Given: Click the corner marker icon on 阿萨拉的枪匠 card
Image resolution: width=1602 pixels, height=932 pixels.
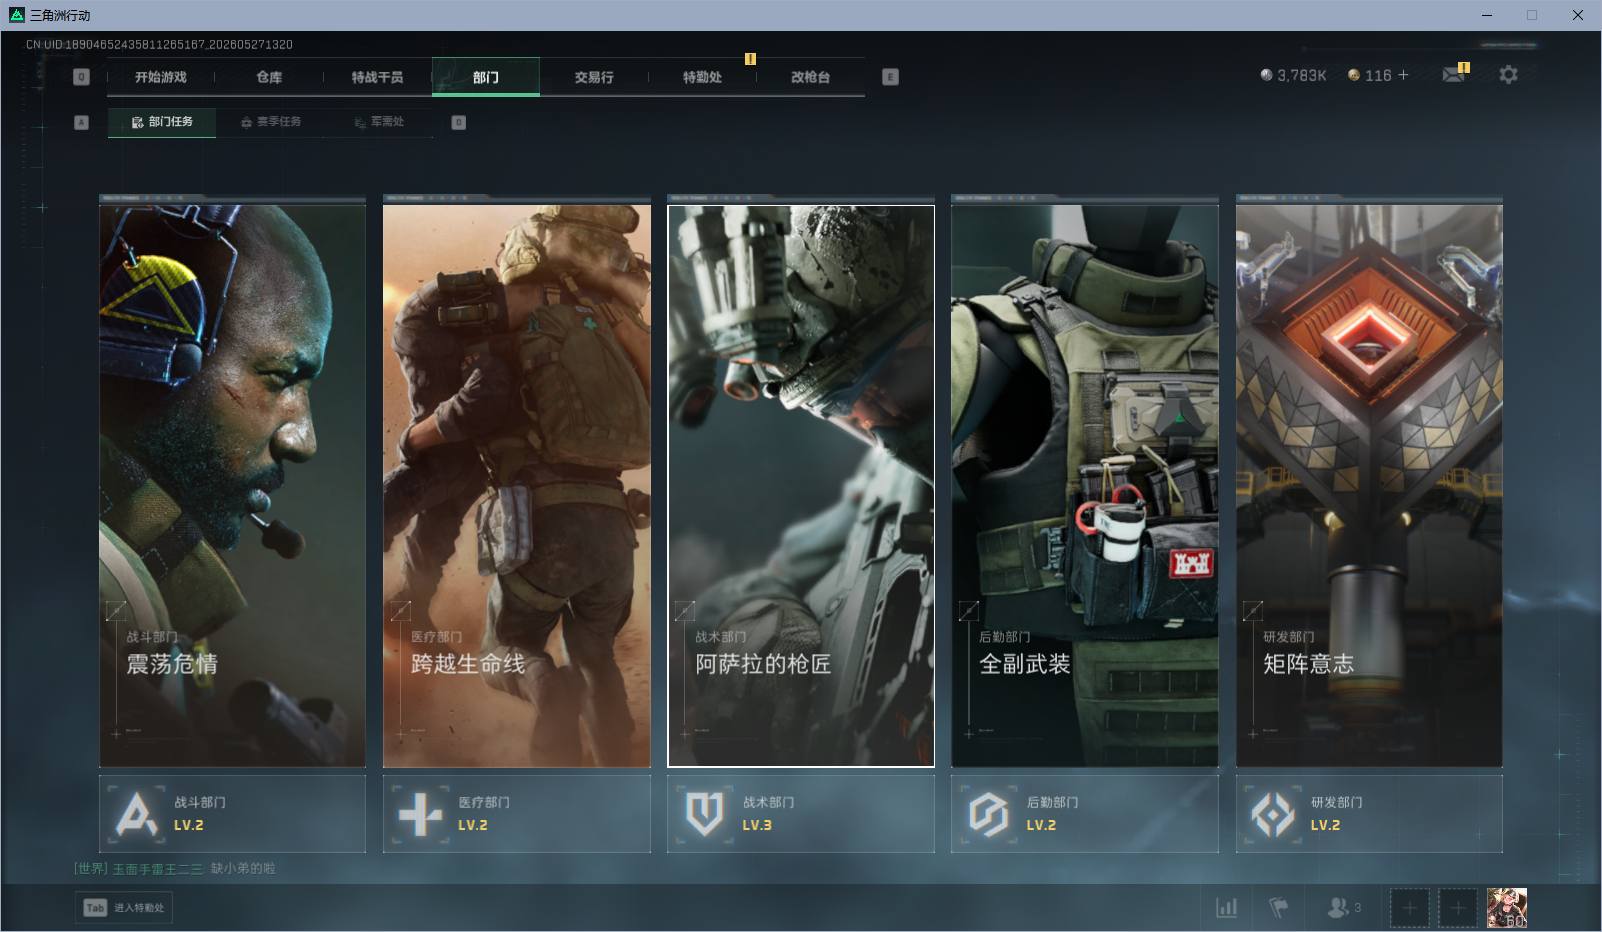Looking at the screenshot, I should [x=684, y=610].
